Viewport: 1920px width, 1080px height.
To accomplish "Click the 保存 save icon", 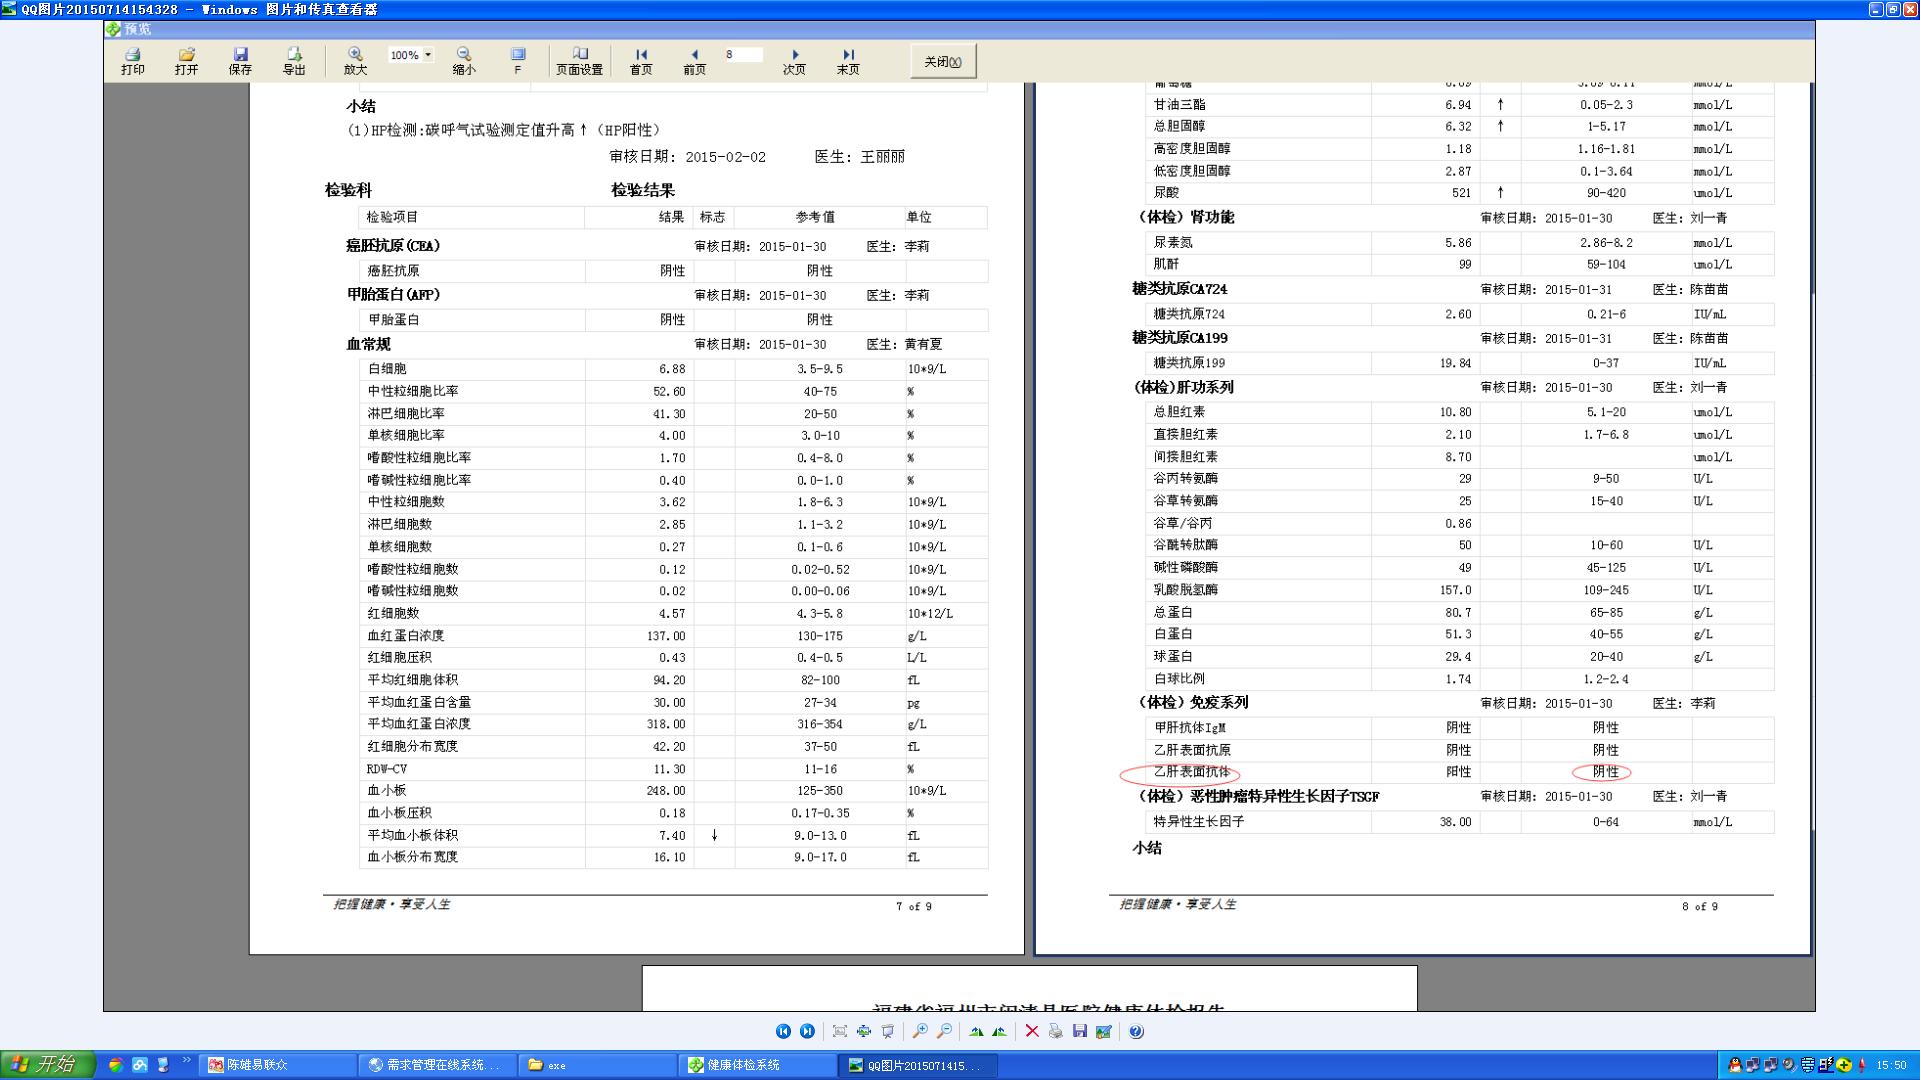I will [x=240, y=61].
